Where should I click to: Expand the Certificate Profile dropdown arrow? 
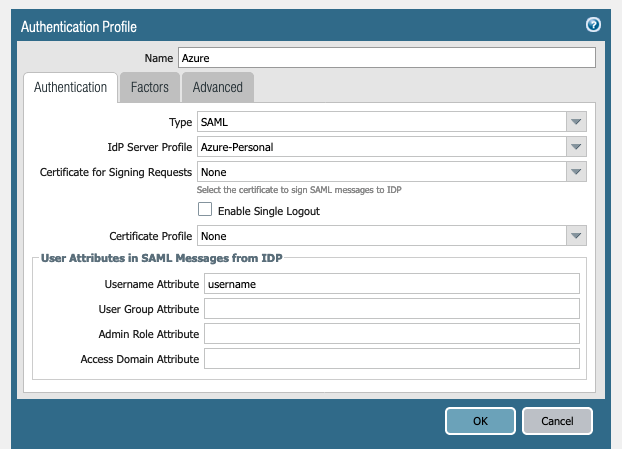tap(576, 236)
